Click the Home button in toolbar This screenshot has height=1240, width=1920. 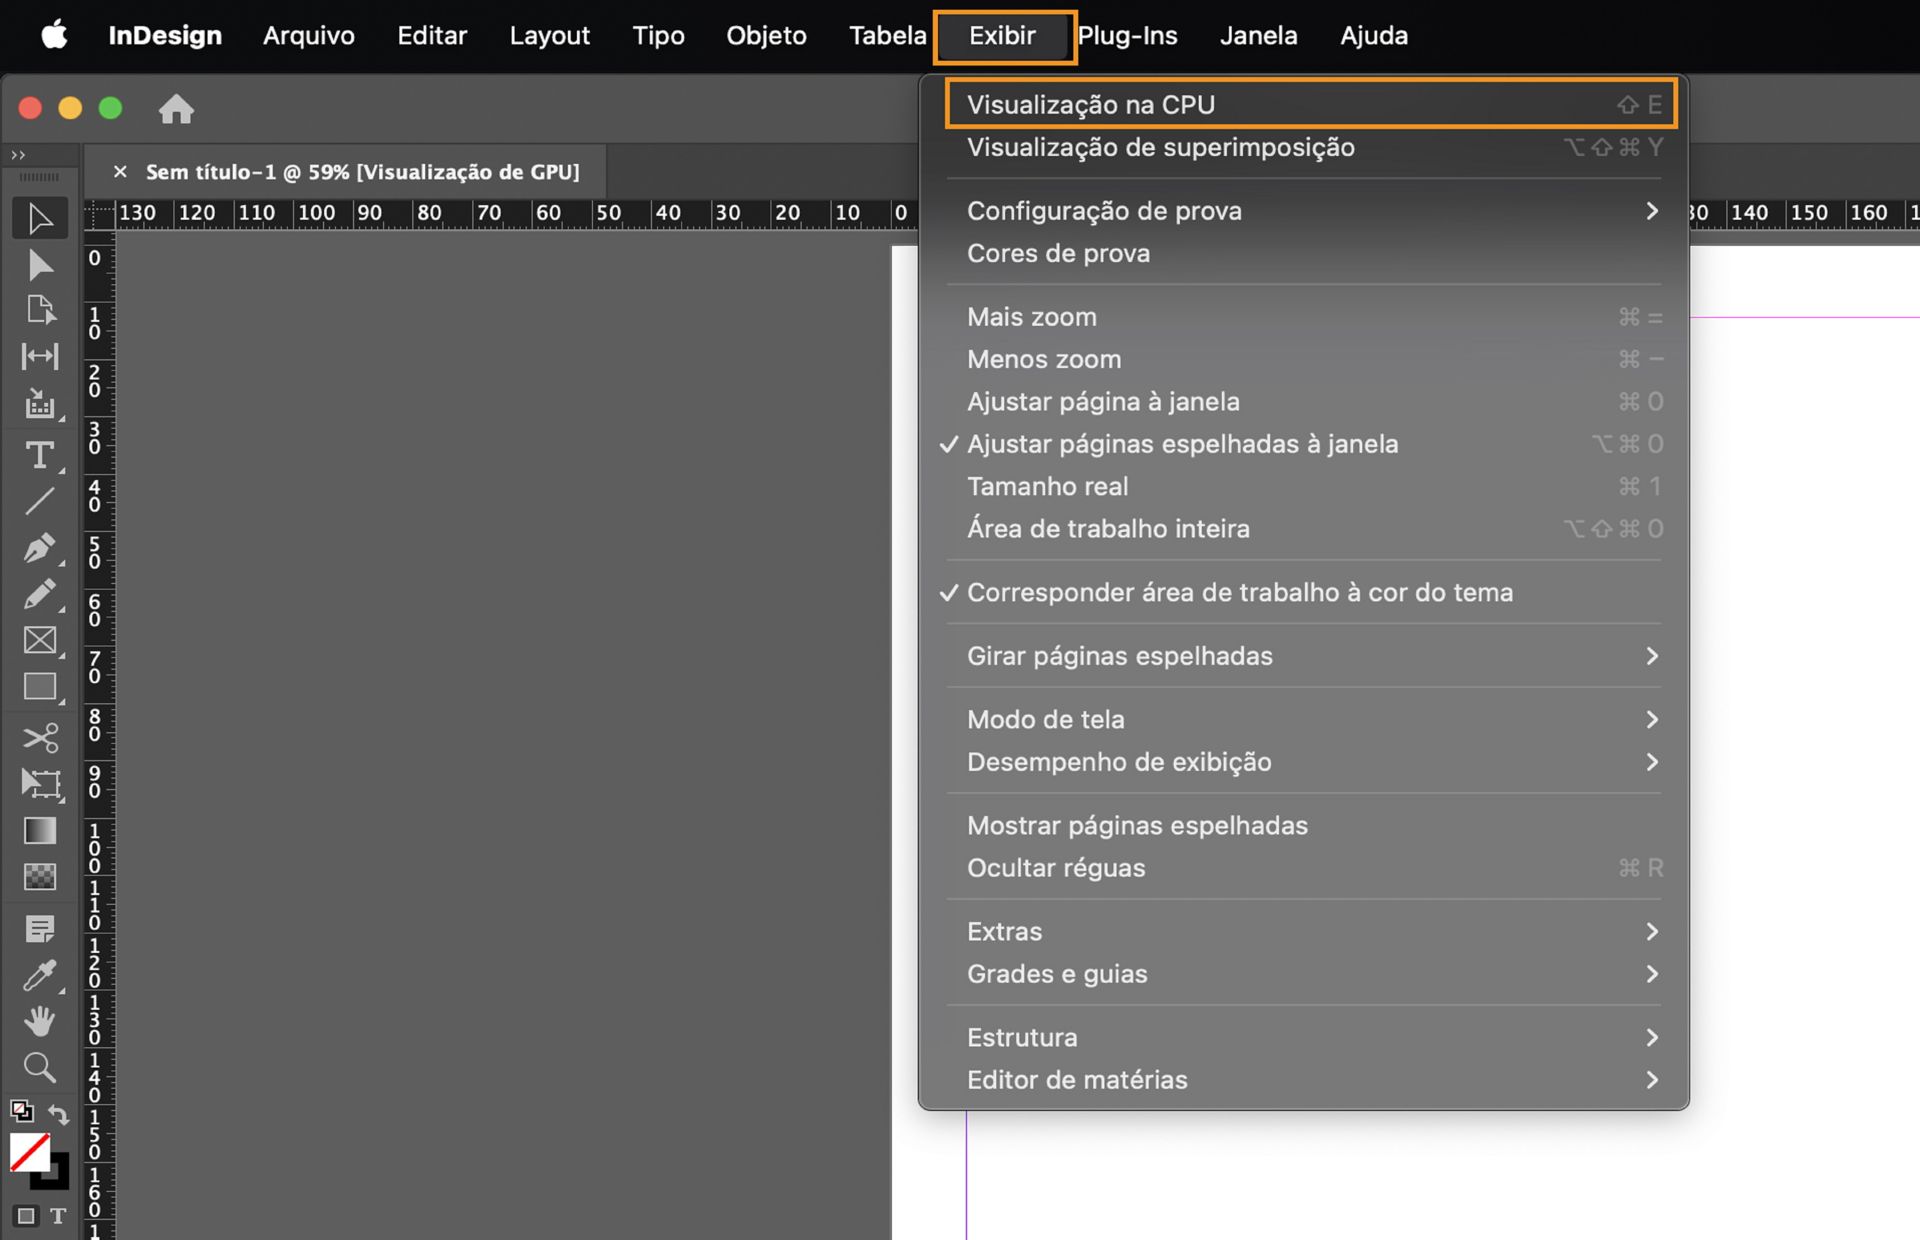tap(177, 109)
